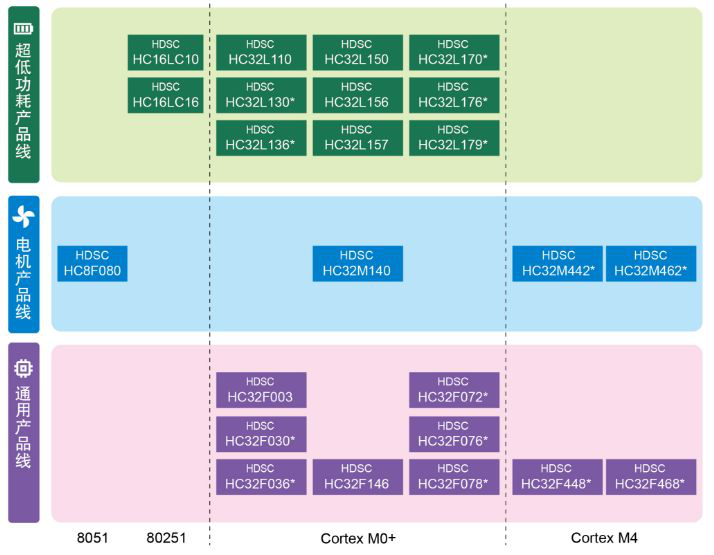714x555 pixels.
Task: Click the 电机产品线 sidebar label
Action: click(x=23, y=278)
